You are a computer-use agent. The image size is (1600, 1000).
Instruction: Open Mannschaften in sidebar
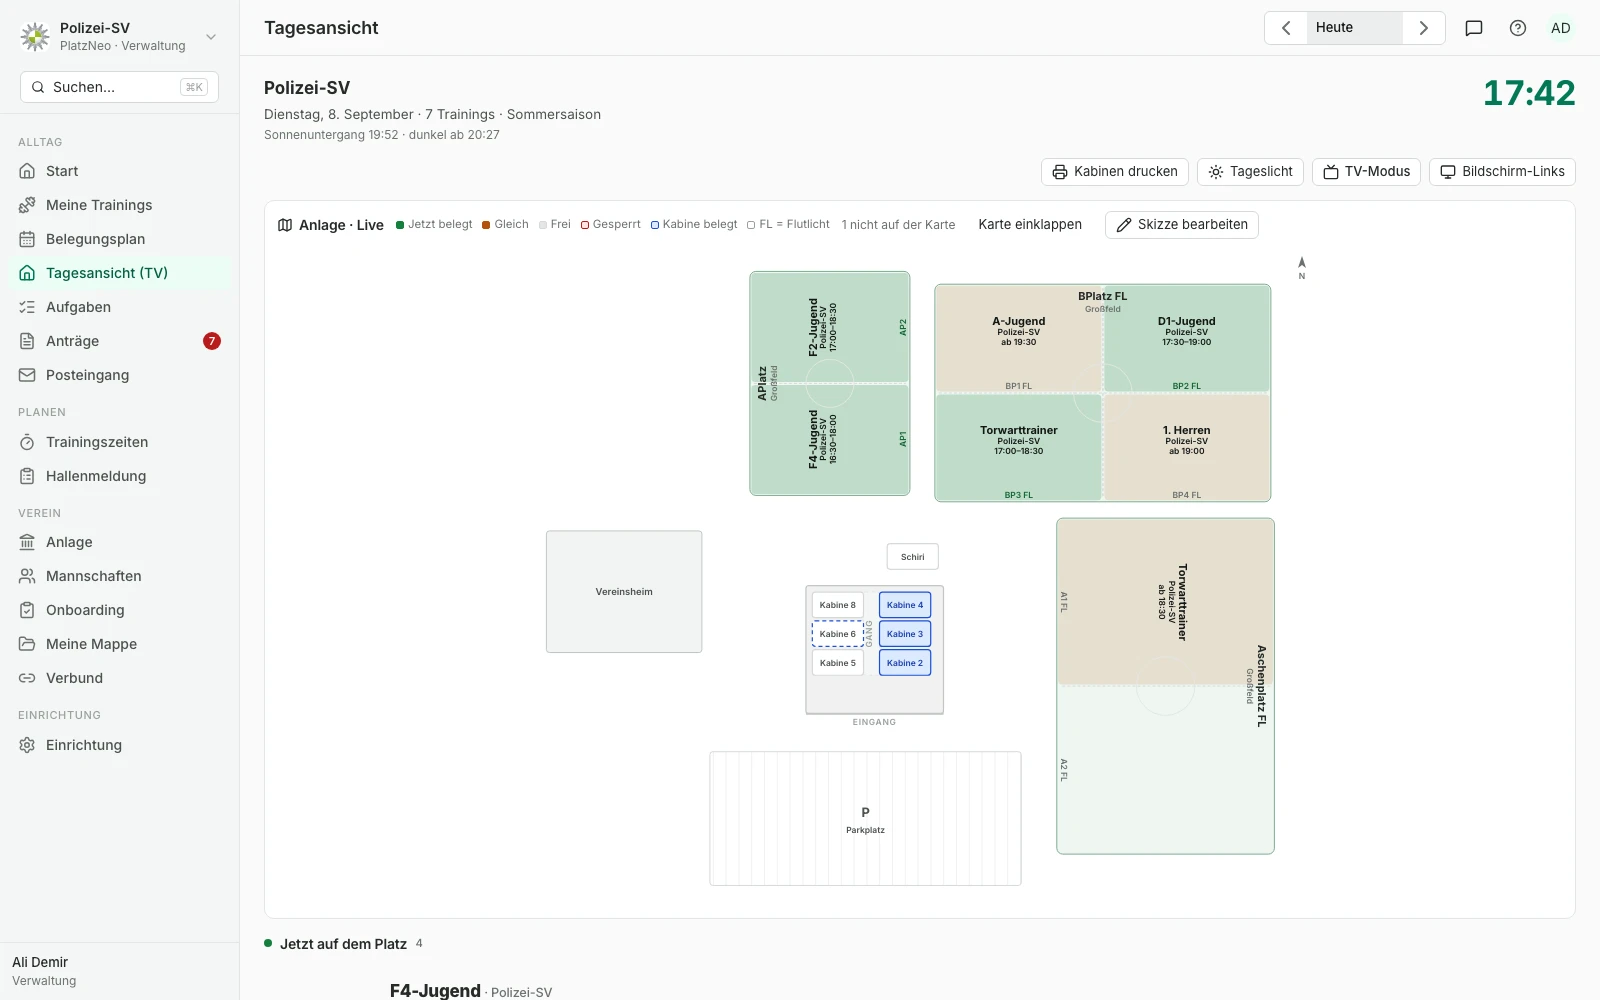(x=120, y=576)
